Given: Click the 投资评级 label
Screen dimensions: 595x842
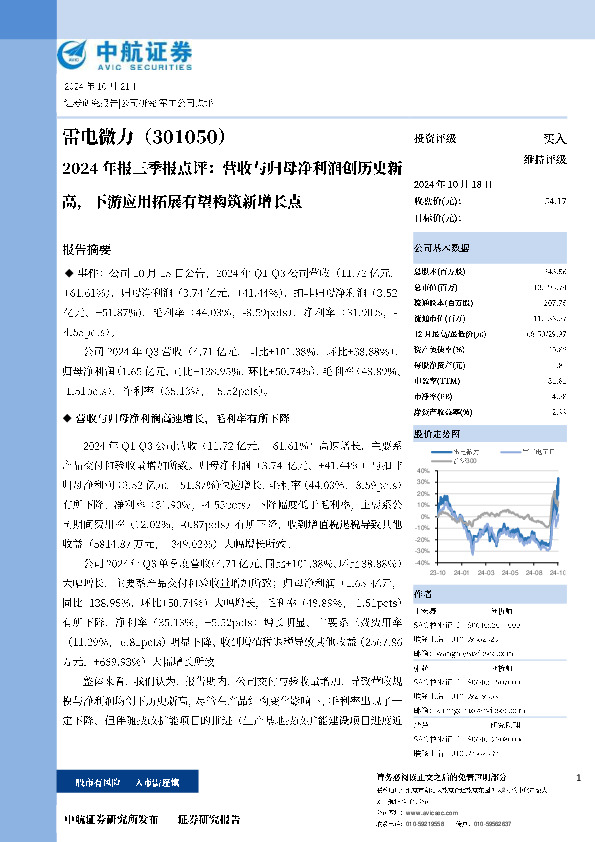Looking at the screenshot, I should click(x=435, y=139).
